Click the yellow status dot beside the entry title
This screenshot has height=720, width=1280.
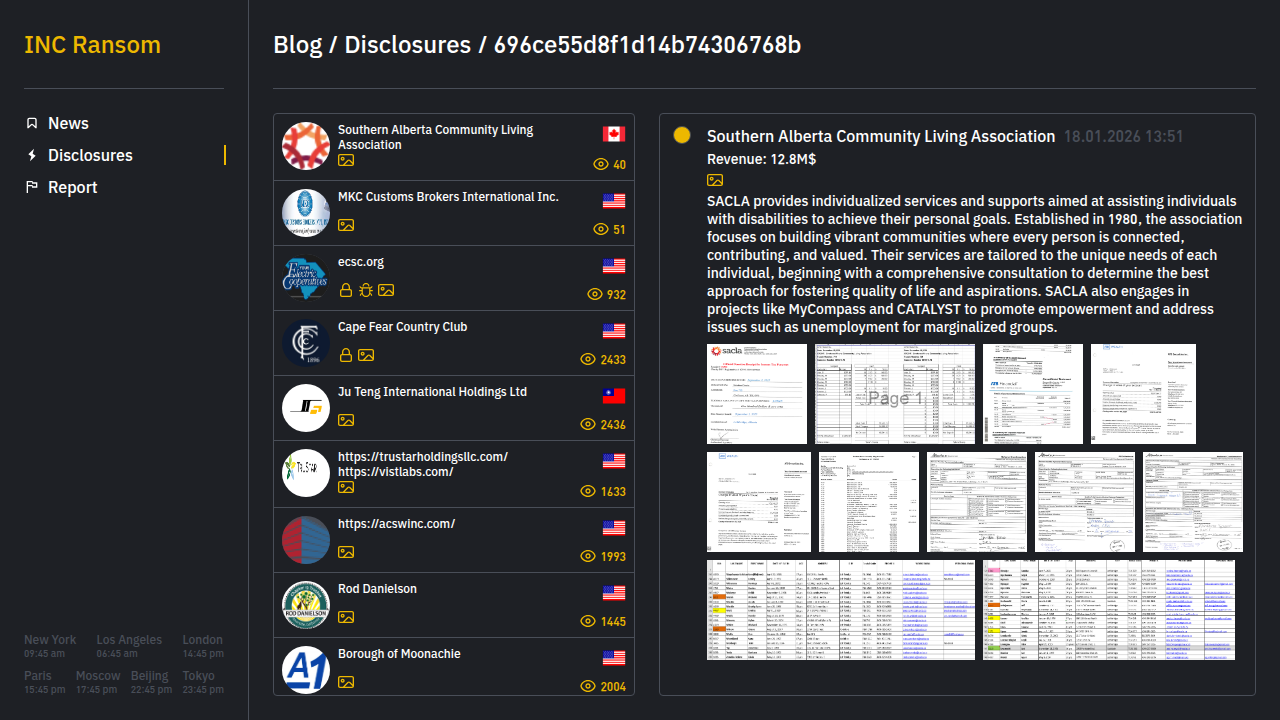click(x=682, y=136)
